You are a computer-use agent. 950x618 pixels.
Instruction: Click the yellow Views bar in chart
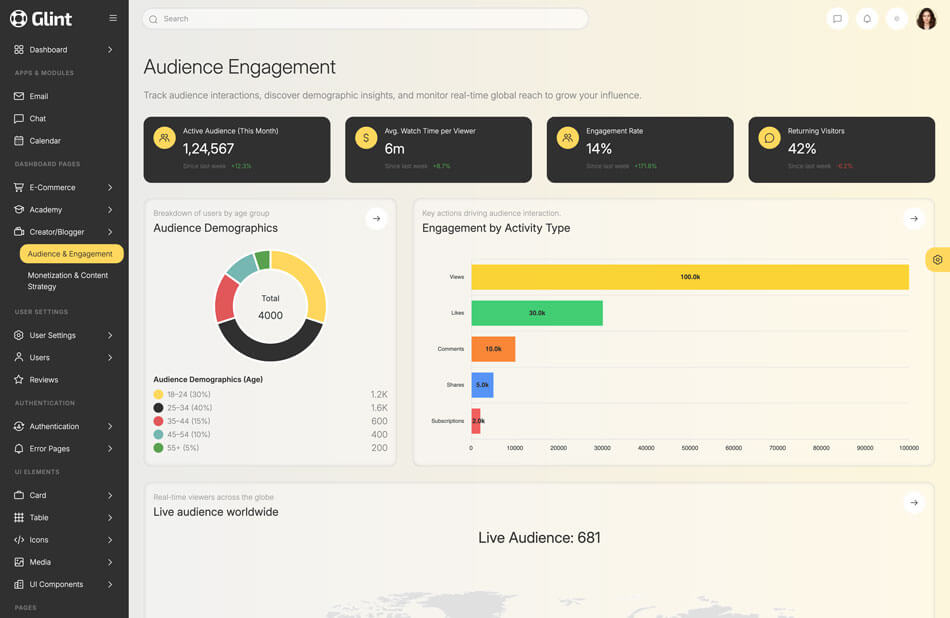(689, 277)
